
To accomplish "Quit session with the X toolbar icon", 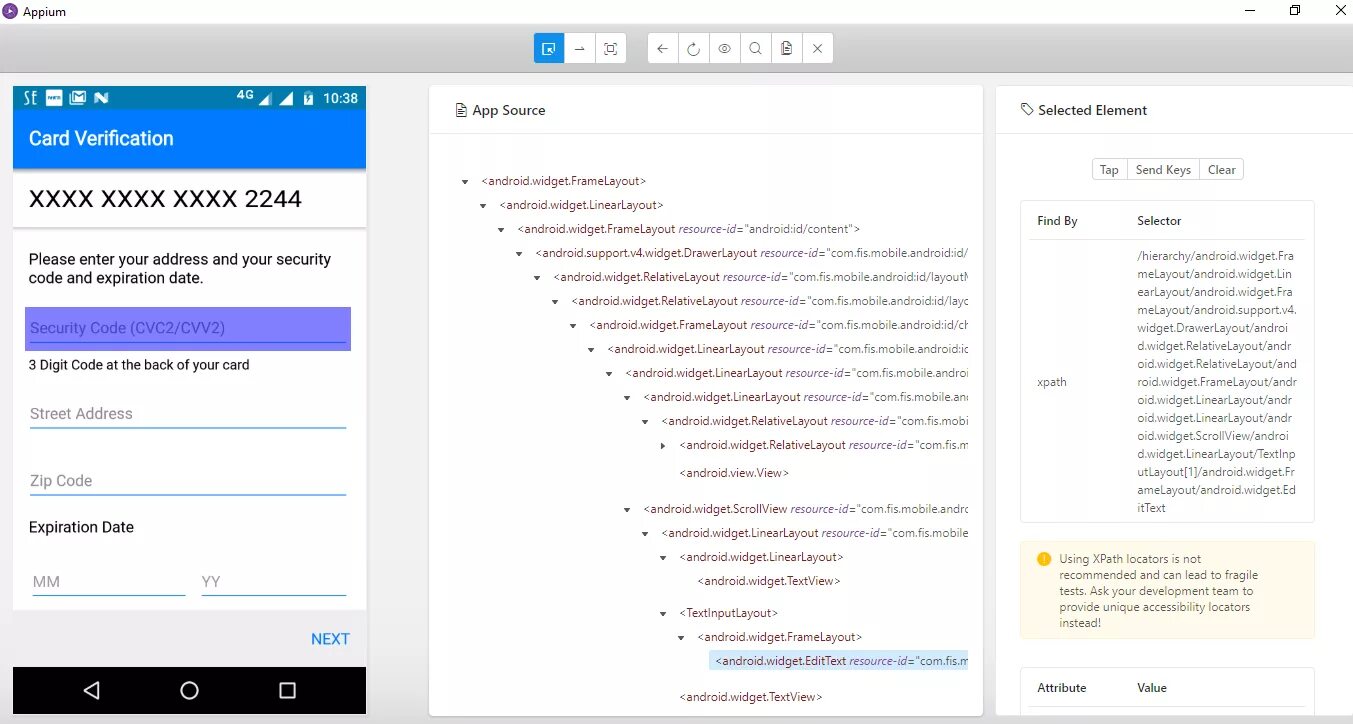I will tap(818, 48).
